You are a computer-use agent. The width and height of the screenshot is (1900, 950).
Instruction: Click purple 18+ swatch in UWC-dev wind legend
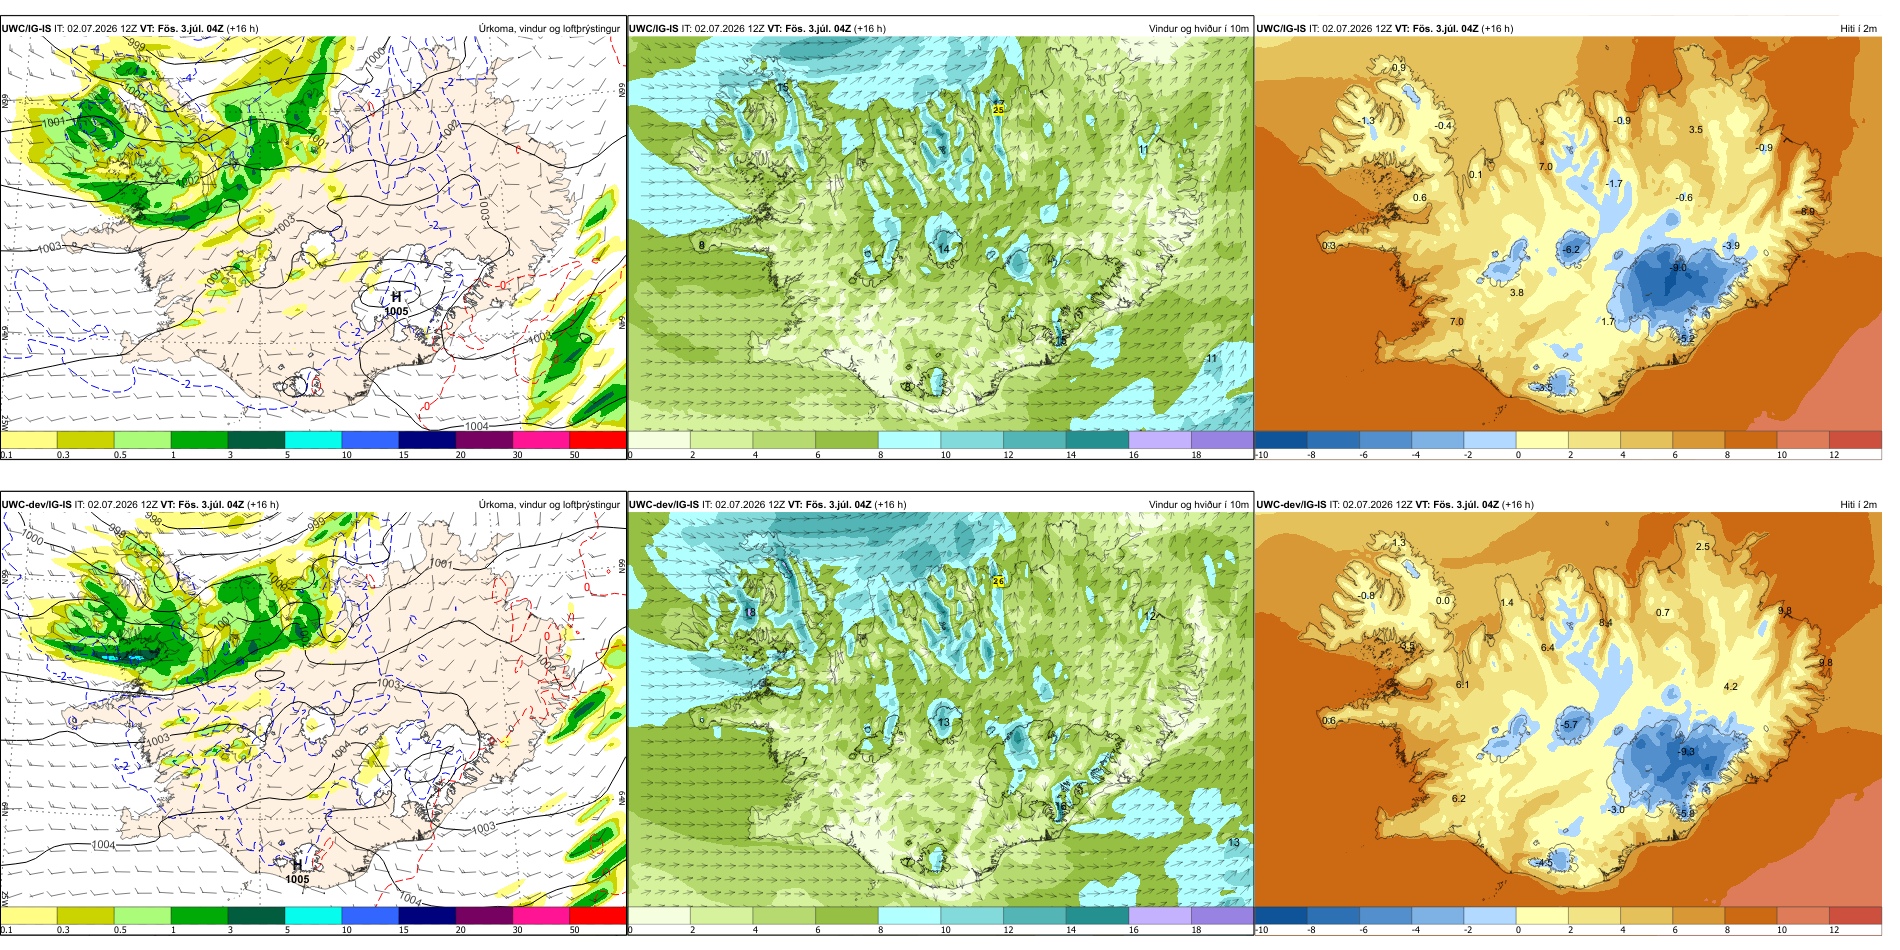click(1222, 915)
